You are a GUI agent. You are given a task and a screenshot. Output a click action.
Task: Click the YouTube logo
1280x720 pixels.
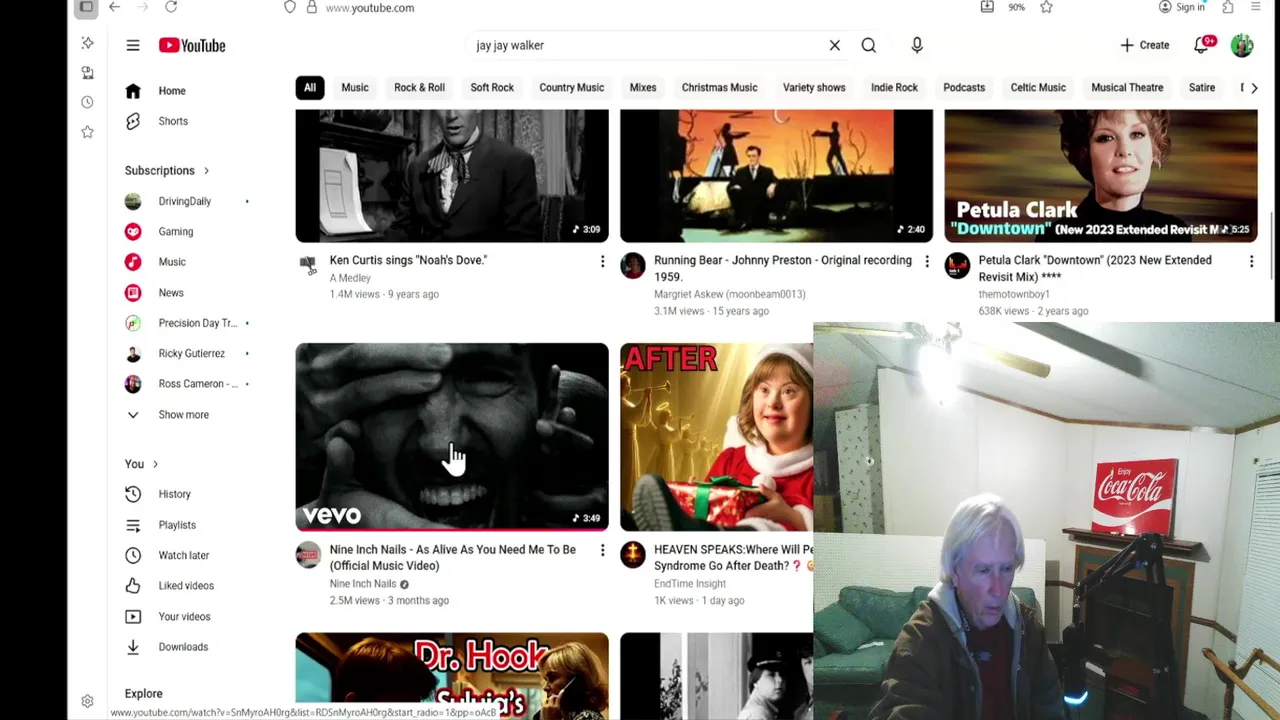point(192,45)
